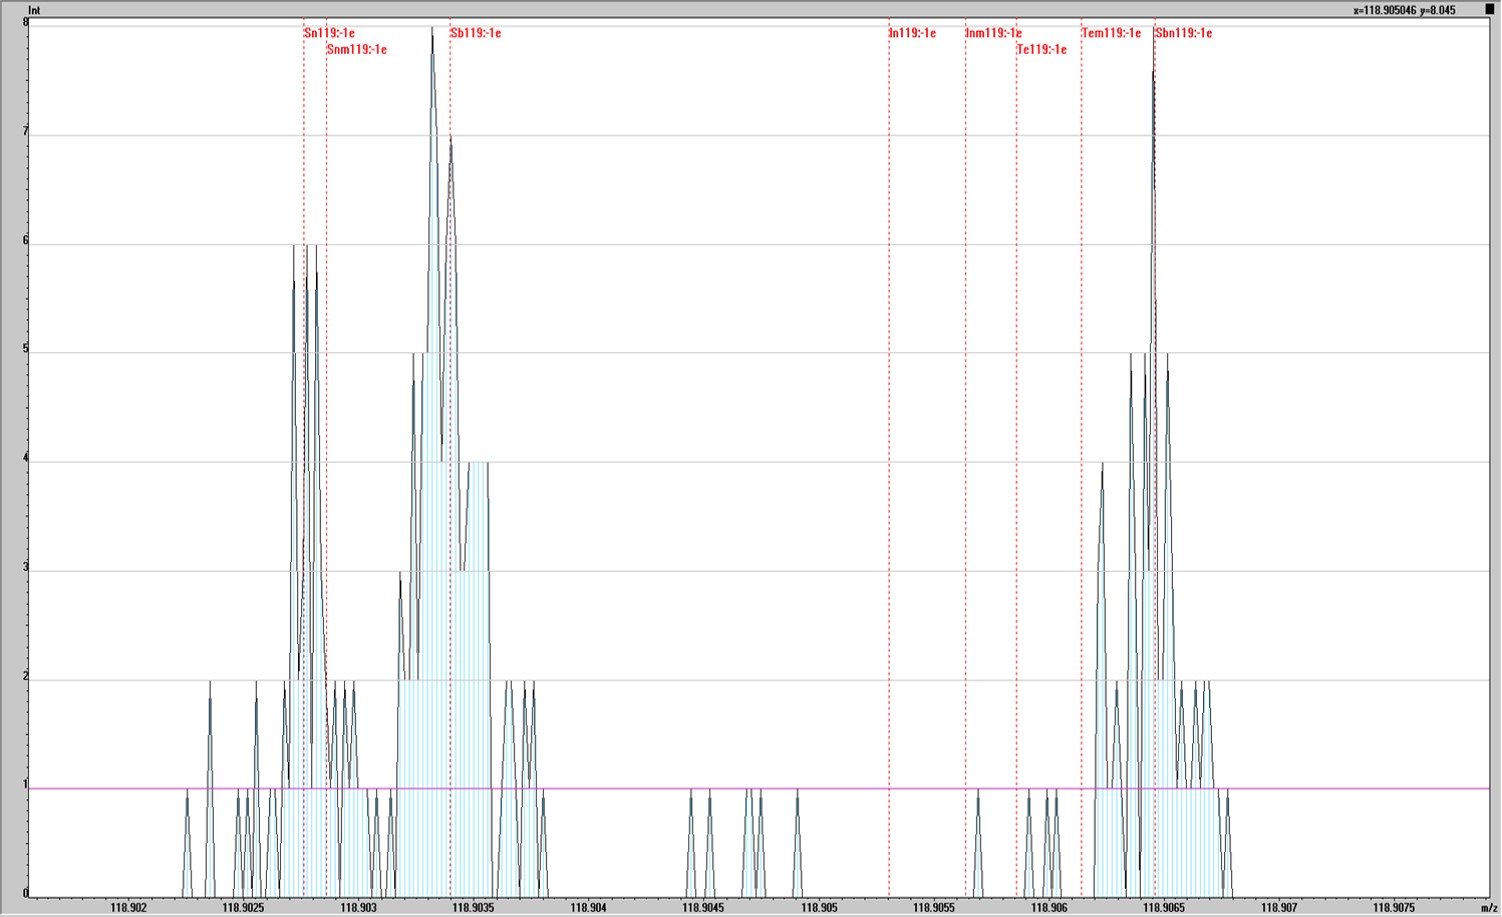Click the 118.9075 x-axis tick label
This screenshot has width=1502, height=917.
tap(1394, 908)
